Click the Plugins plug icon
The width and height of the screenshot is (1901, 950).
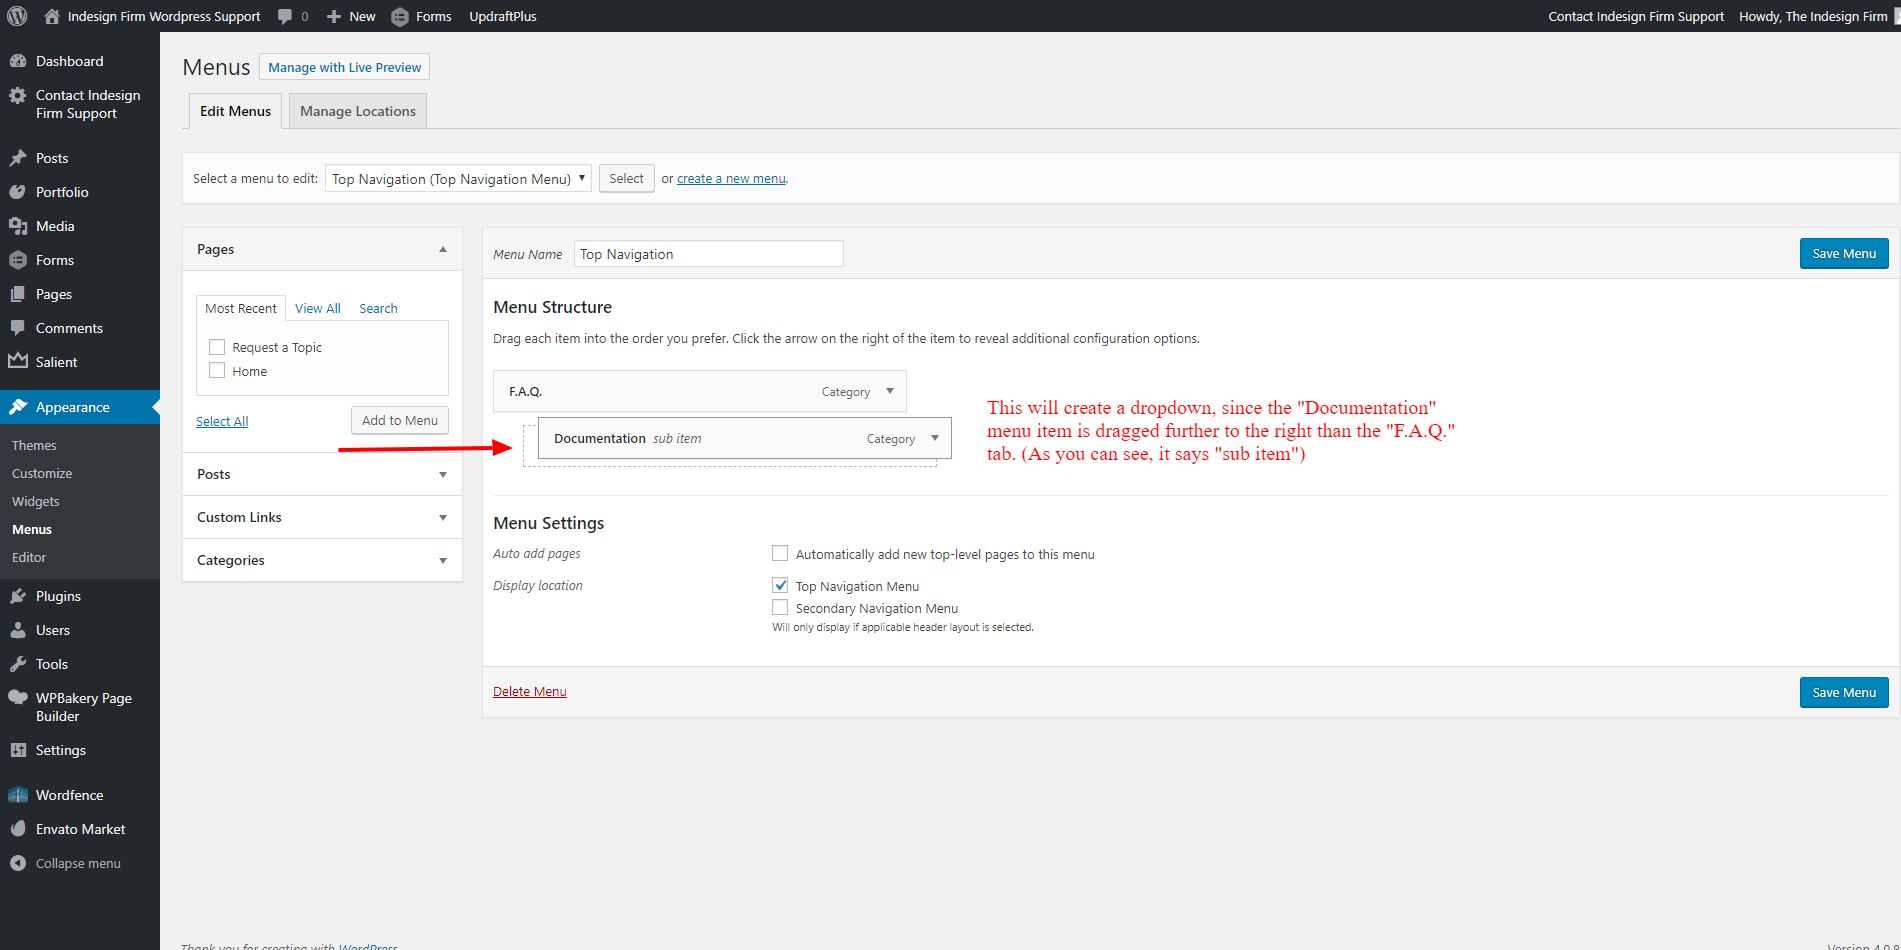click(18, 596)
